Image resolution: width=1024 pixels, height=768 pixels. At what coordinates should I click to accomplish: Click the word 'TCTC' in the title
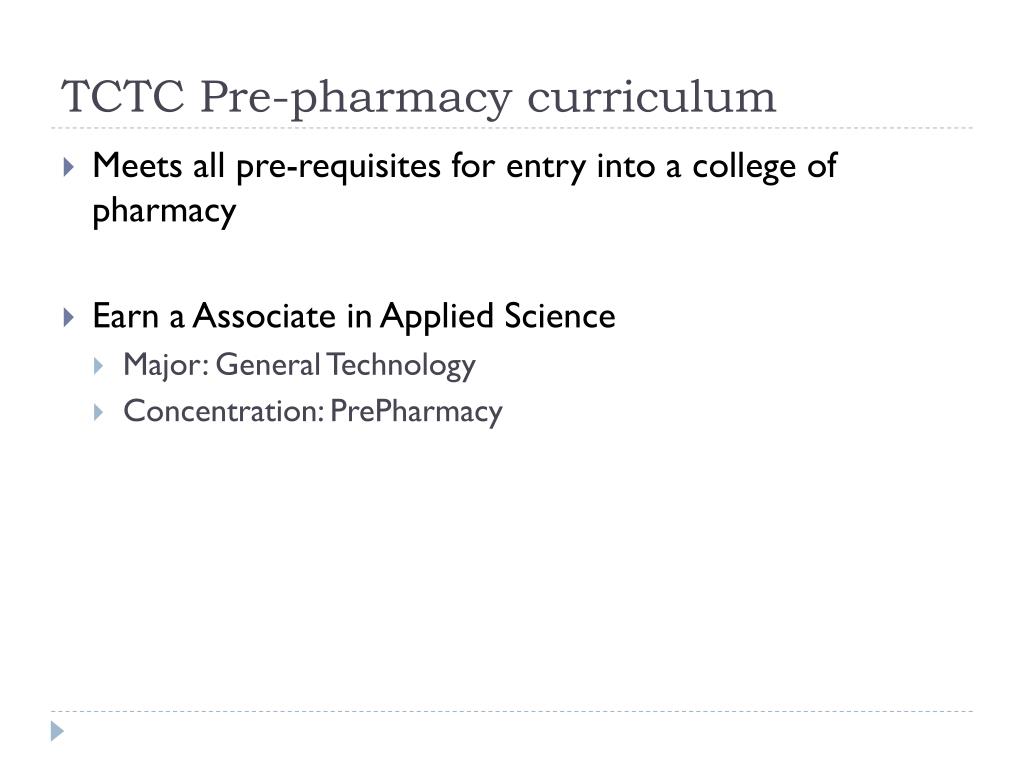(x=123, y=97)
